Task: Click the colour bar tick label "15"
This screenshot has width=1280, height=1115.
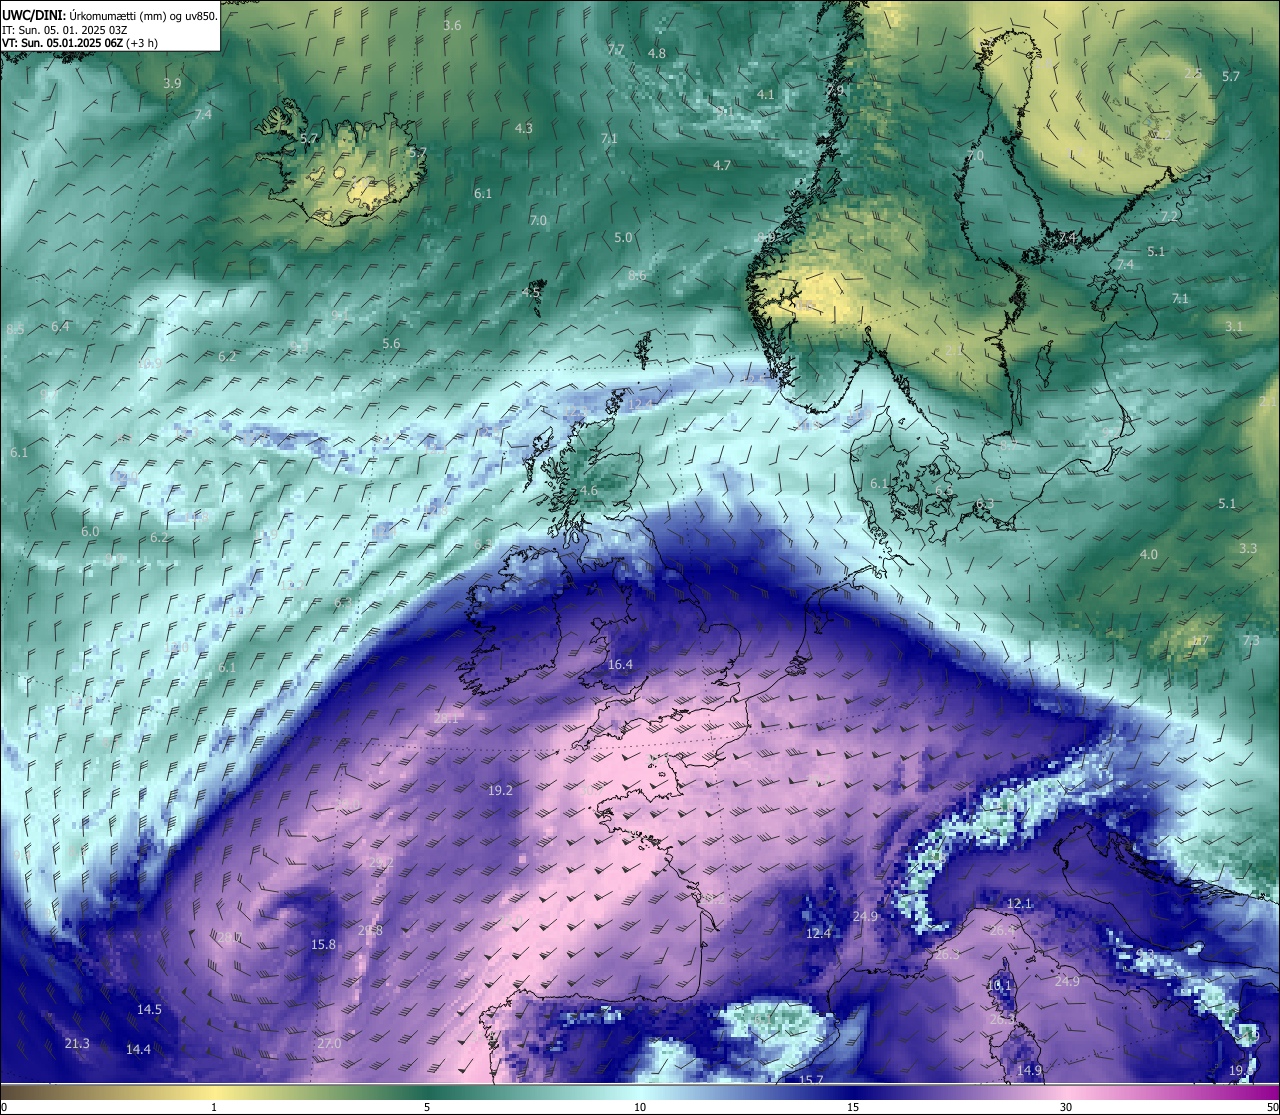Action: click(853, 1107)
